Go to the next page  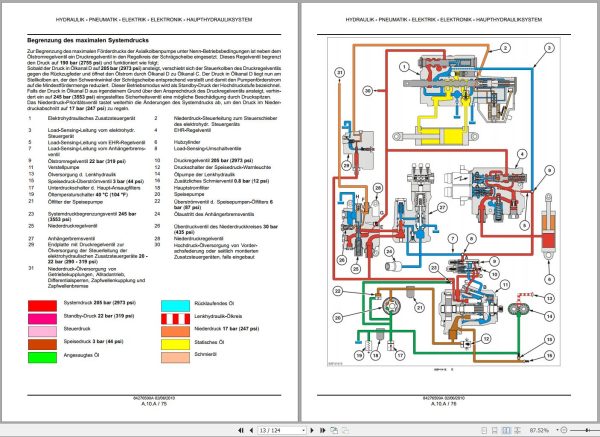click(x=312, y=430)
